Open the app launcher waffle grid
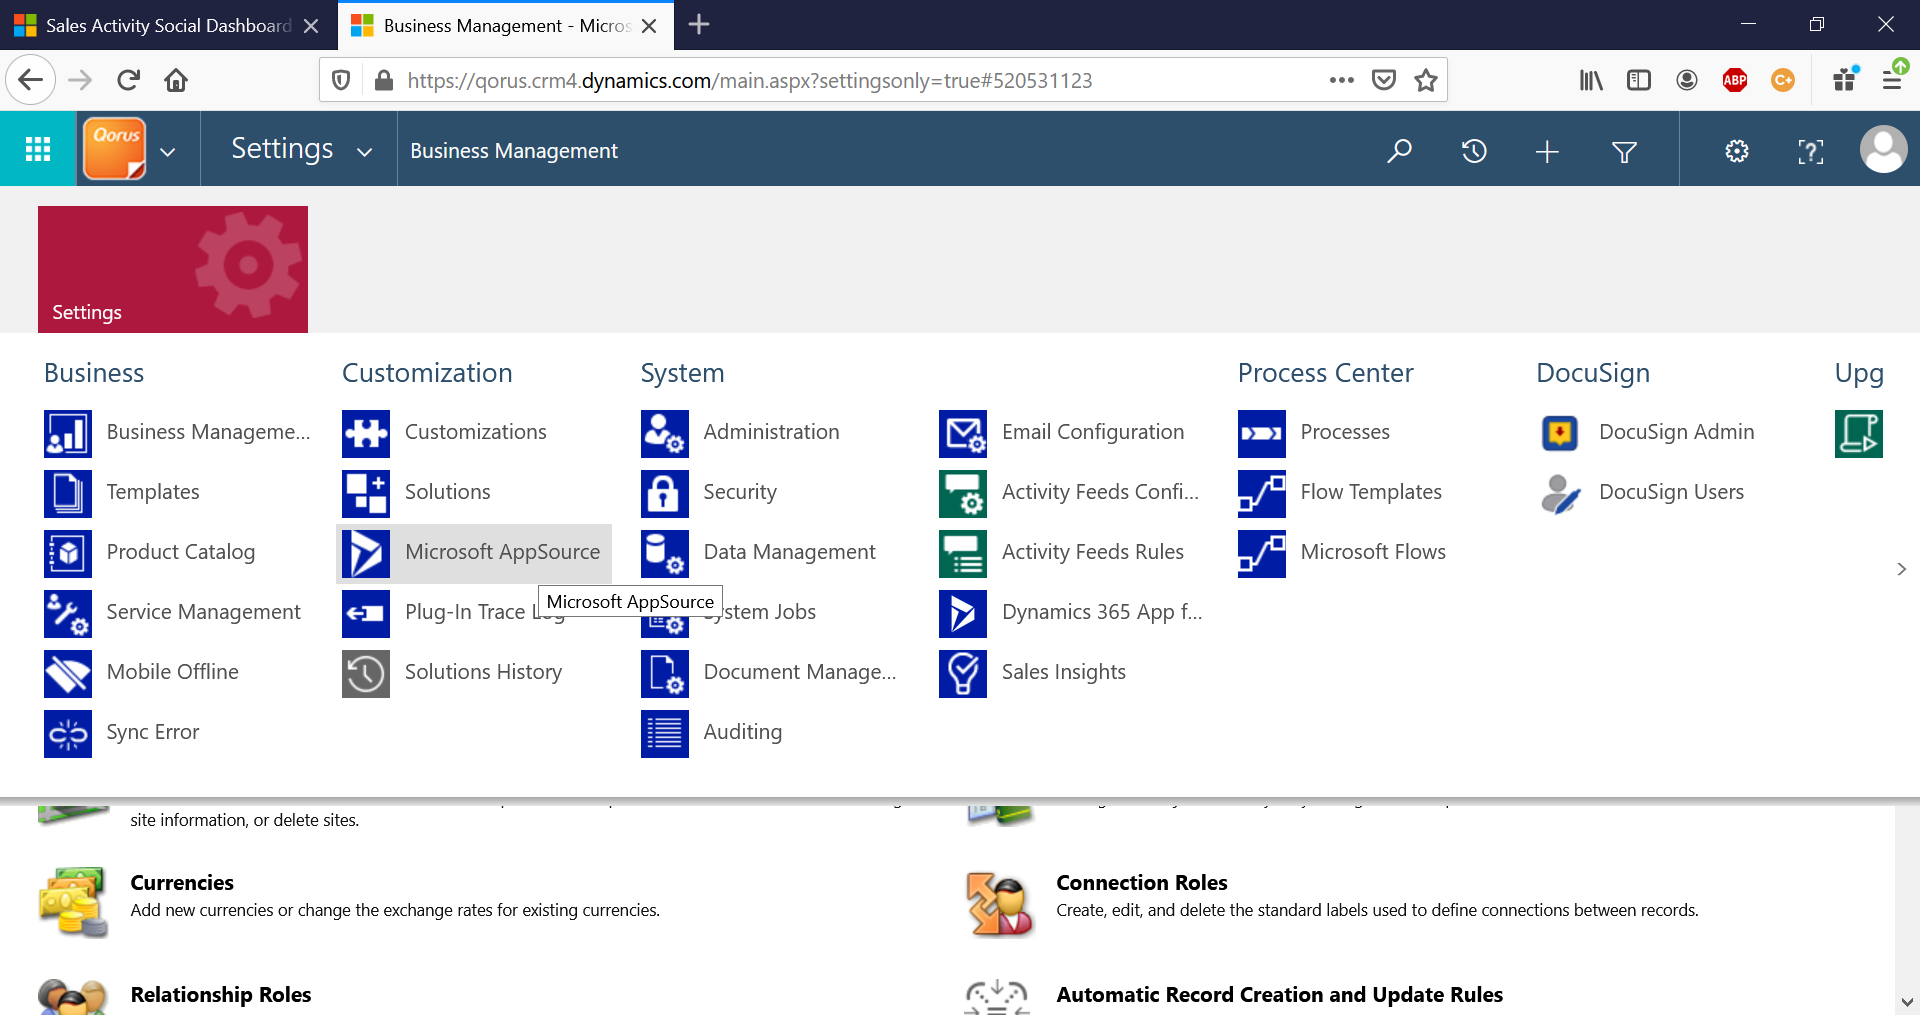Screen dimensions: 1920x1020 [x=38, y=150]
